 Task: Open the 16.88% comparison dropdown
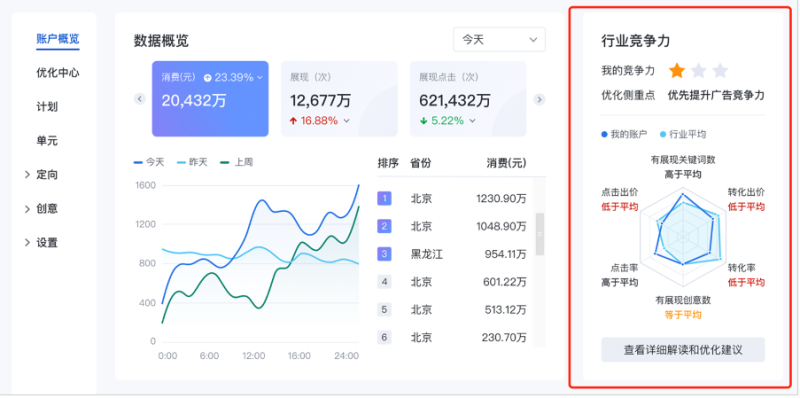point(346,121)
